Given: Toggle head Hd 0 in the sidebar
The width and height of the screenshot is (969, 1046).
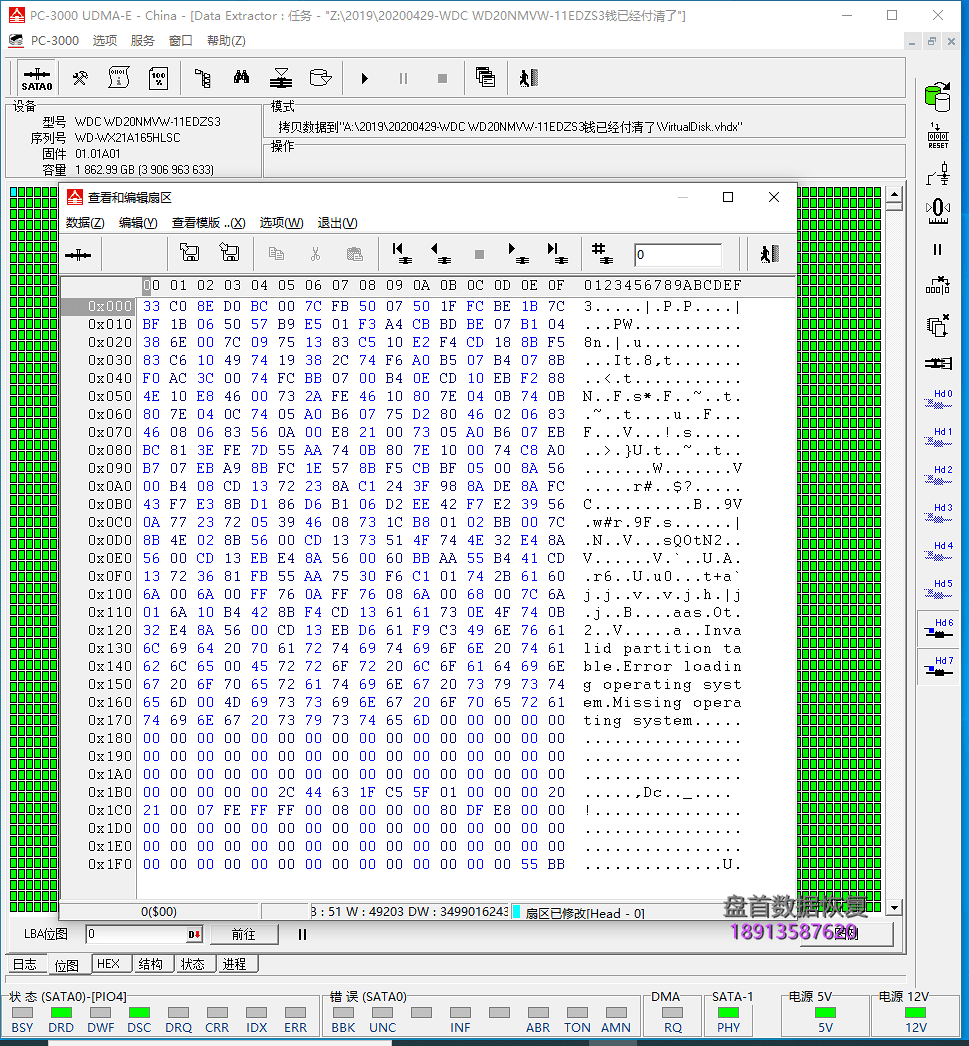Looking at the screenshot, I should [x=938, y=399].
